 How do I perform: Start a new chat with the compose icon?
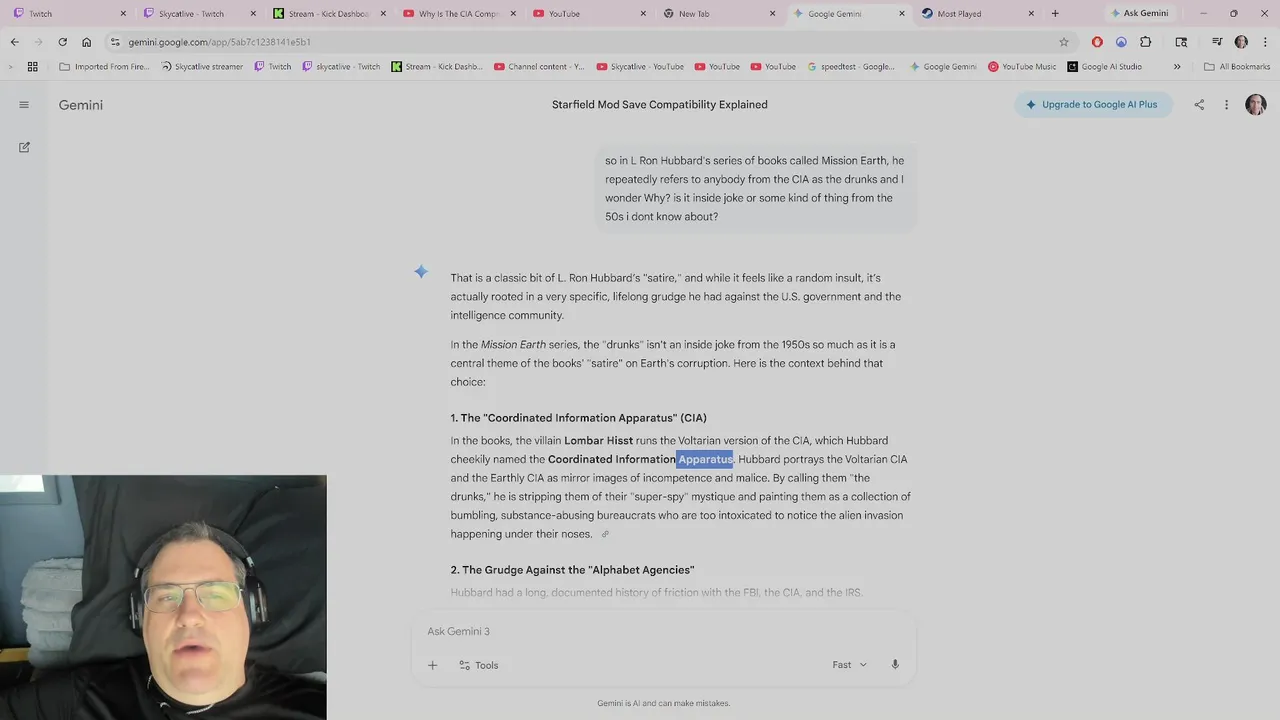(x=24, y=147)
